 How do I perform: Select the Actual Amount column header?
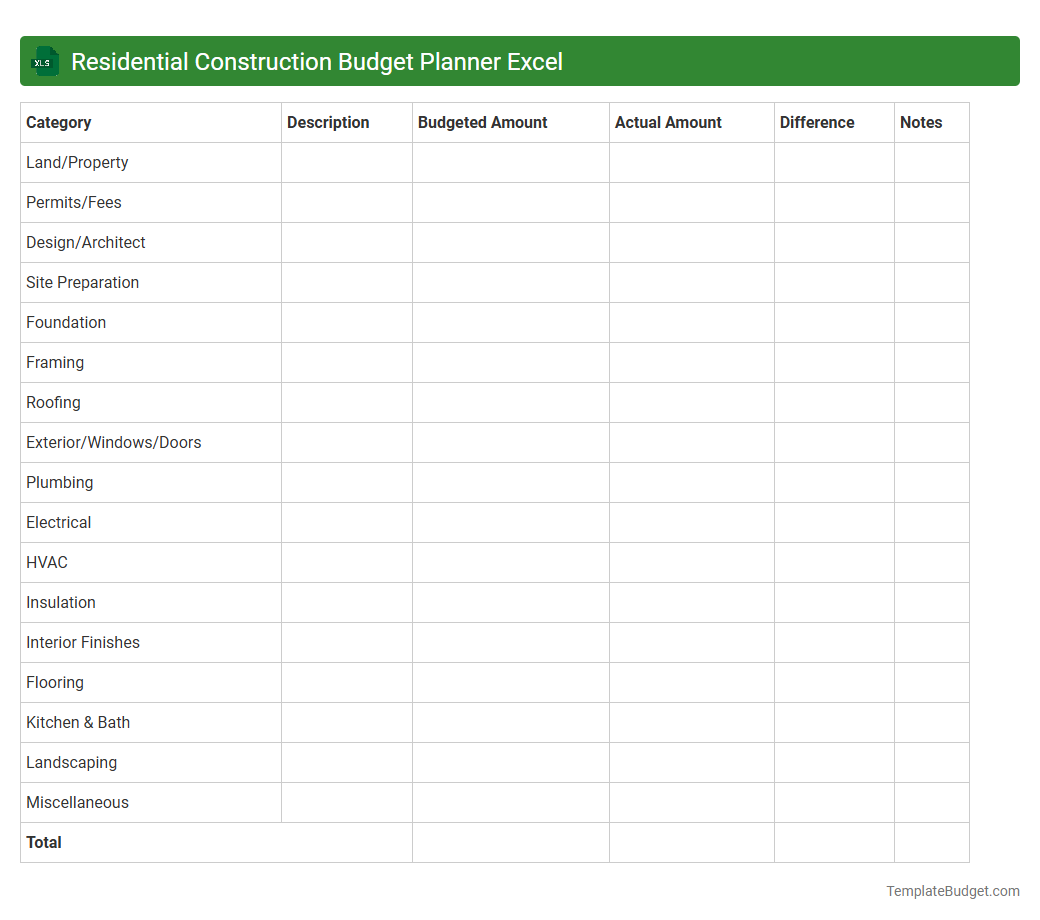point(668,122)
